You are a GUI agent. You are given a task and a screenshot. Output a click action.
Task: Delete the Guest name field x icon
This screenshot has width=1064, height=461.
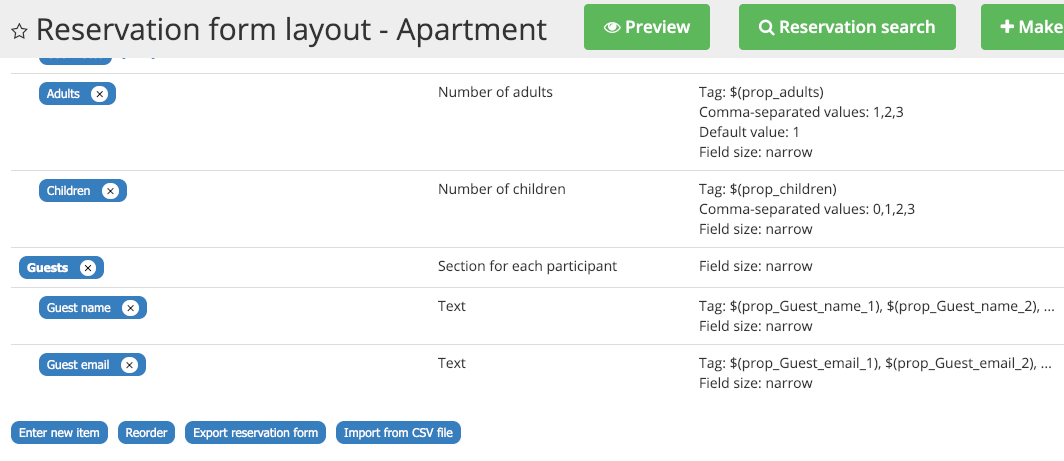click(130, 308)
